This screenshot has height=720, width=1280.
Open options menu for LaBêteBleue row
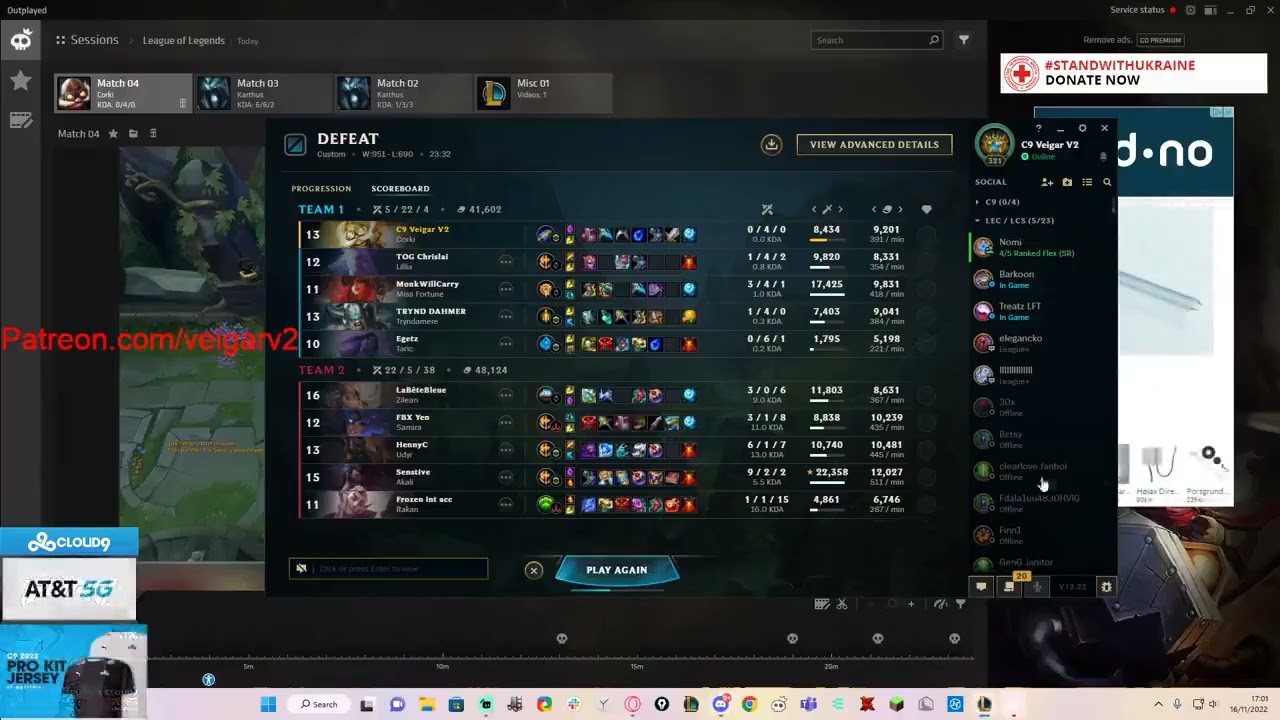click(x=506, y=395)
